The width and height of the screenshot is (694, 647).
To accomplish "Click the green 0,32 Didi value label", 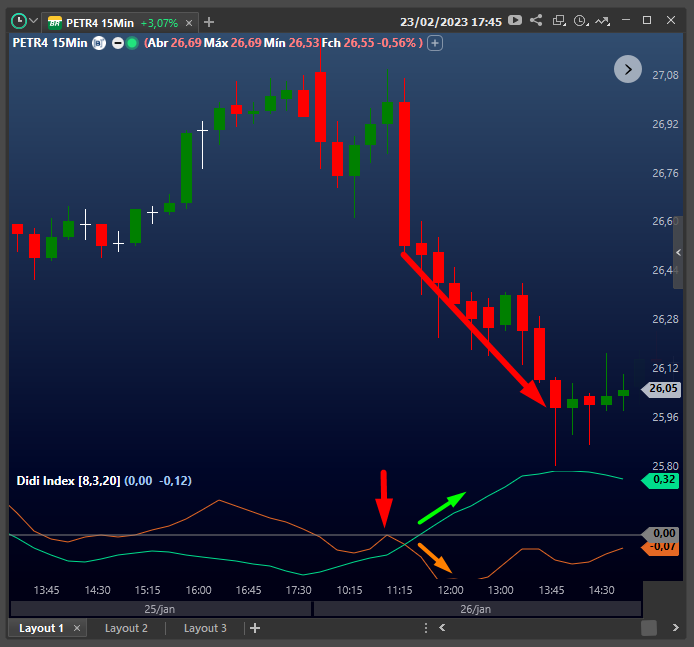I will tap(661, 480).
